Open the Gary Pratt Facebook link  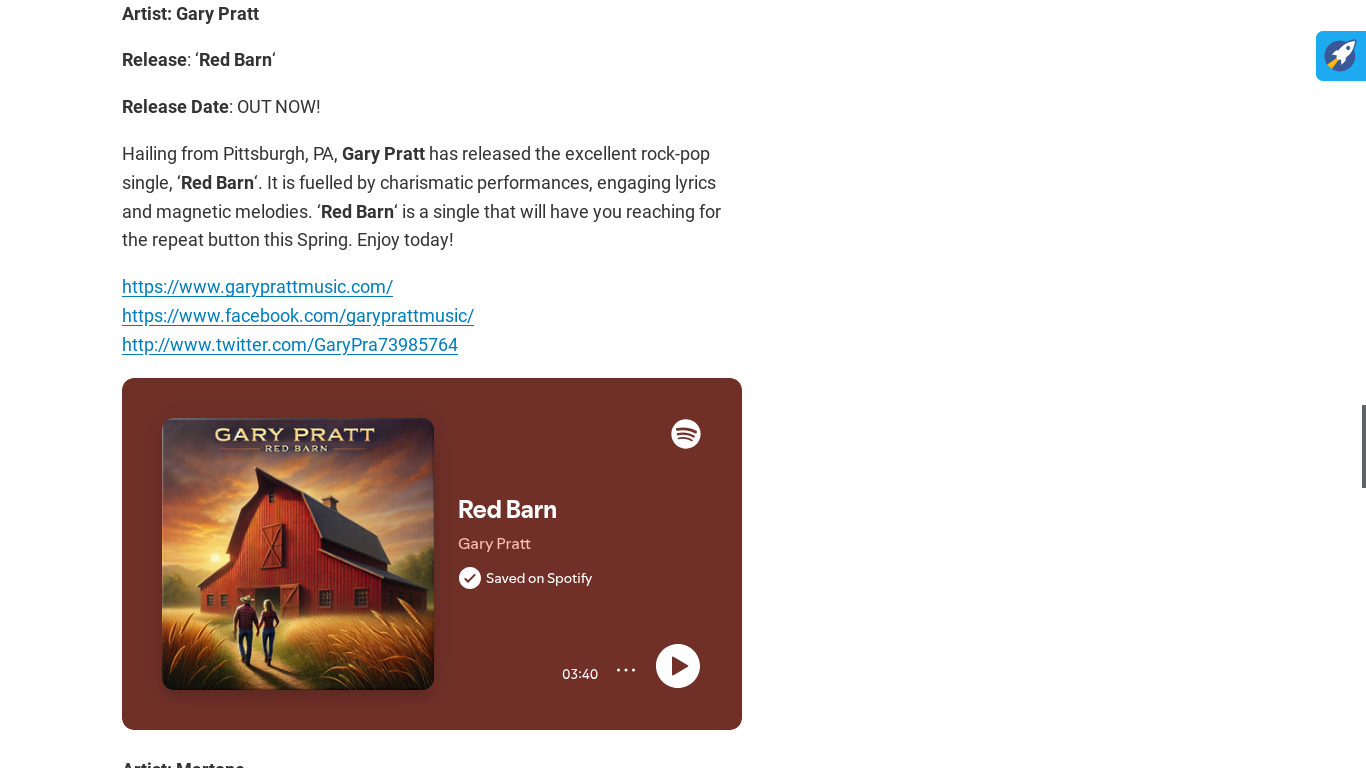[x=298, y=316]
